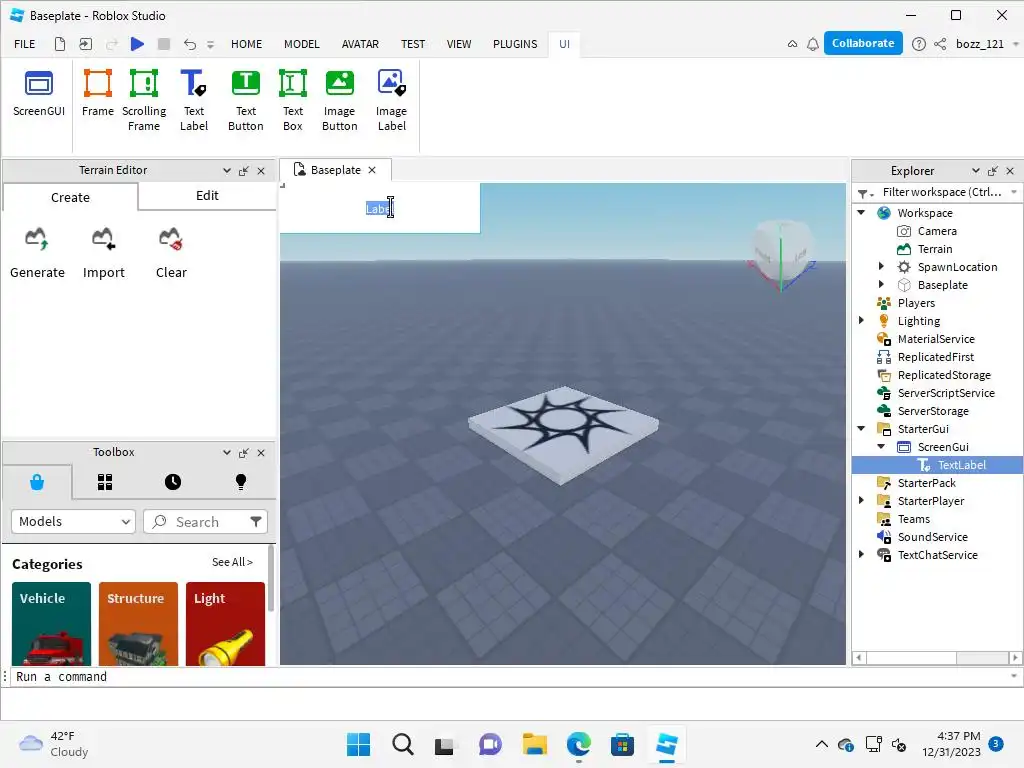Close the Terrain Editor panel

(x=261, y=170)
